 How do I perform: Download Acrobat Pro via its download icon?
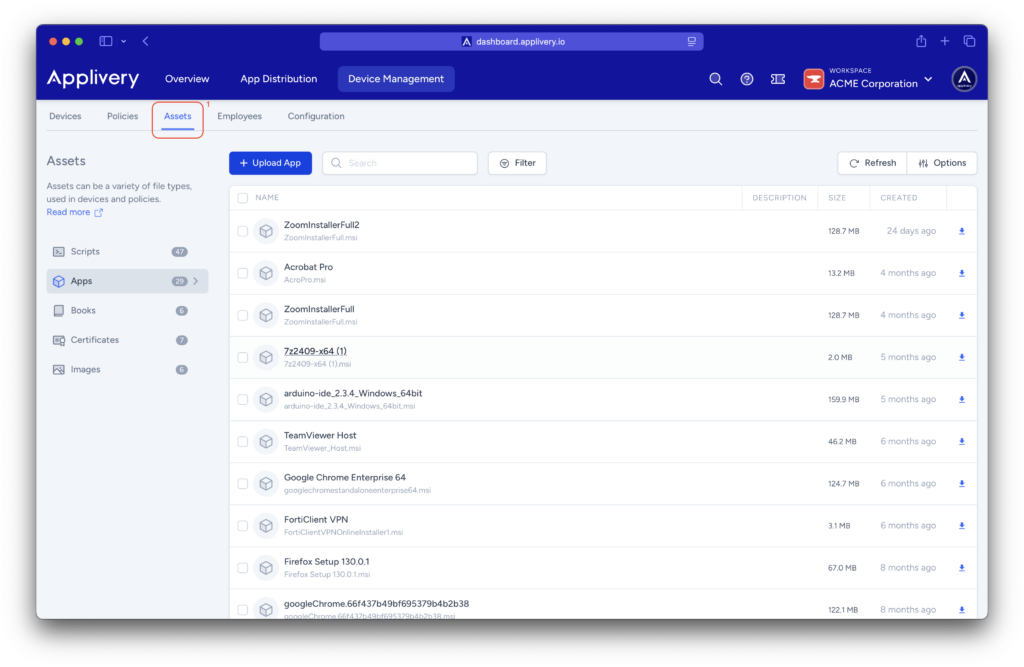(962, 273)
